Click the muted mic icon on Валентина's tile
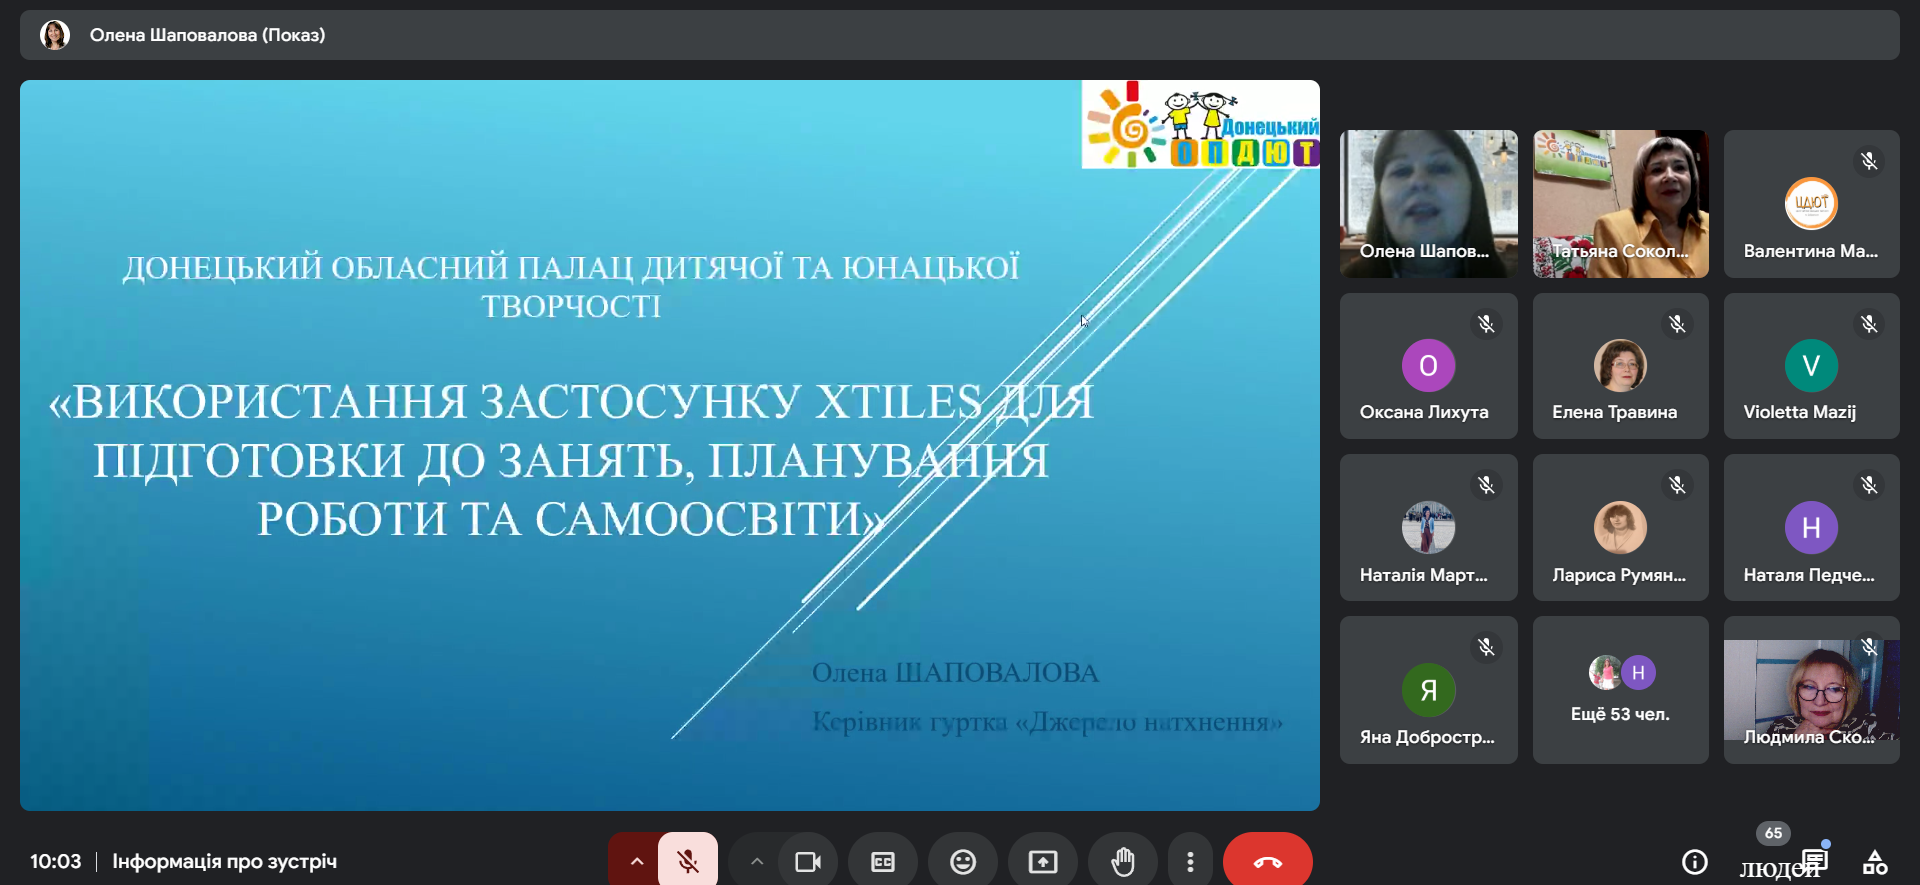 coord(1868,161)
